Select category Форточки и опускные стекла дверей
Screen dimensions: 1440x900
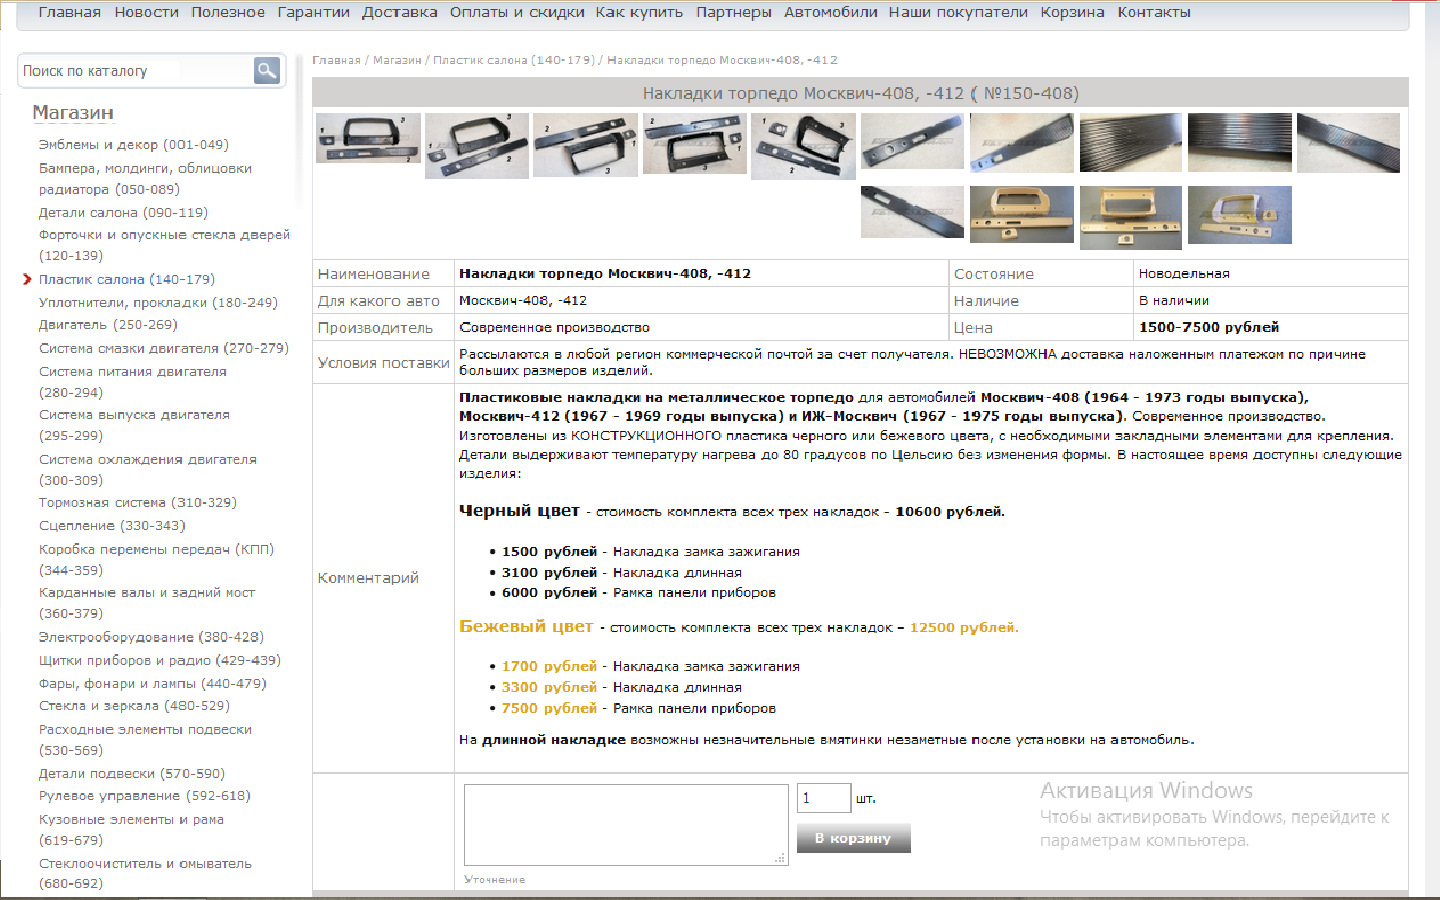click(164, 245)
